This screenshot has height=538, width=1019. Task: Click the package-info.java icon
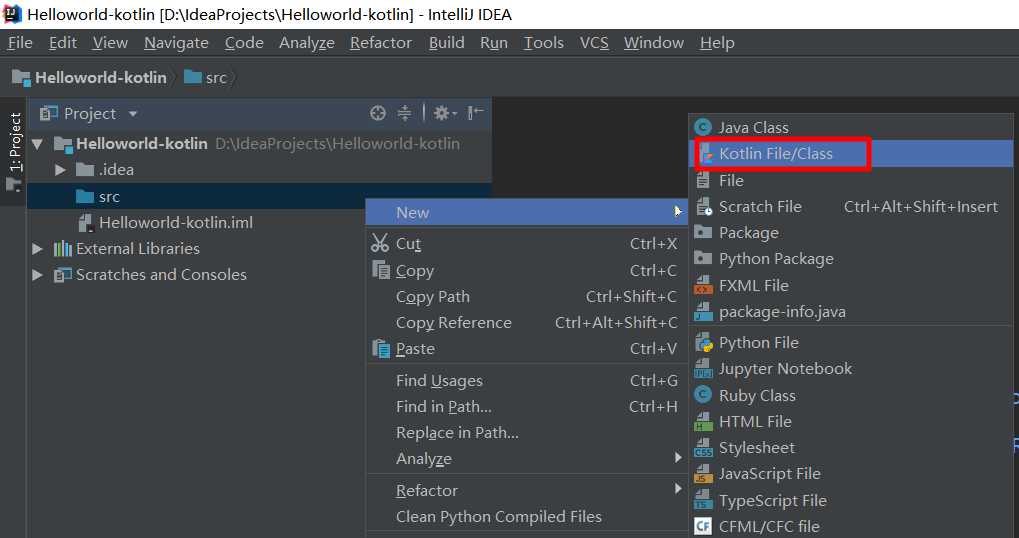pos(703,312)
